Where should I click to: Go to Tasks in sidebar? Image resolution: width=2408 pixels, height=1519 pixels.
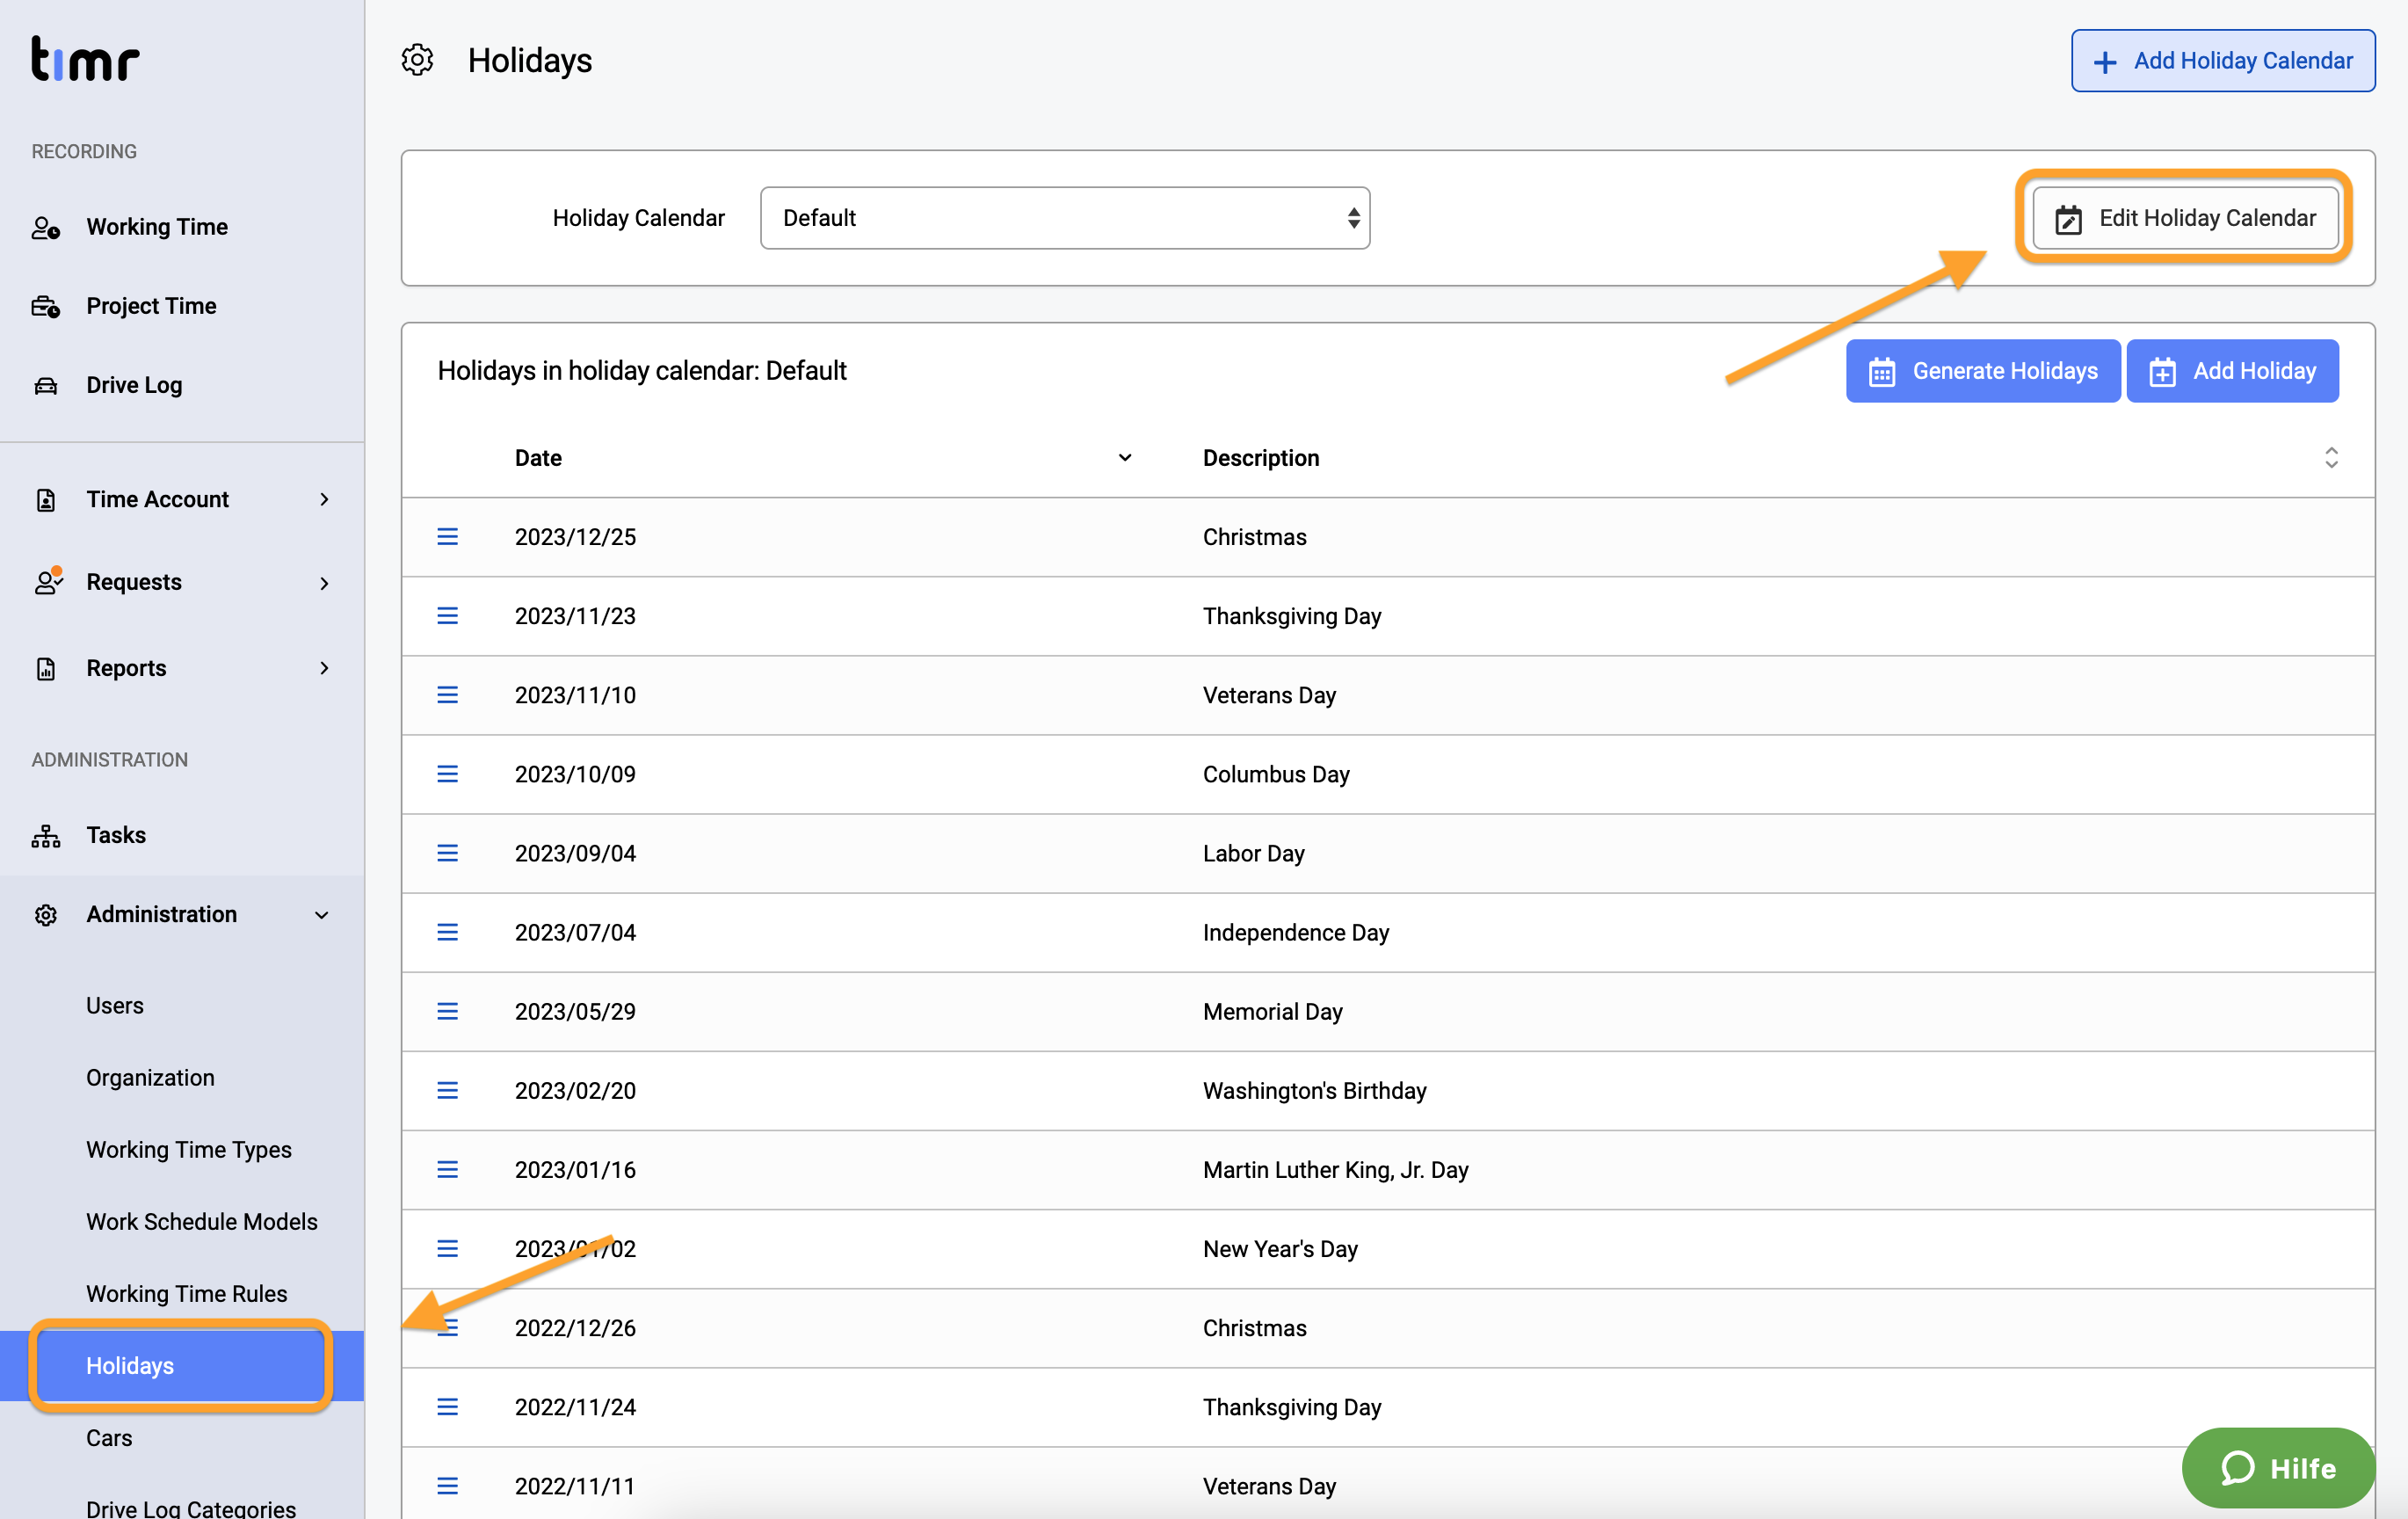point(116,835)
